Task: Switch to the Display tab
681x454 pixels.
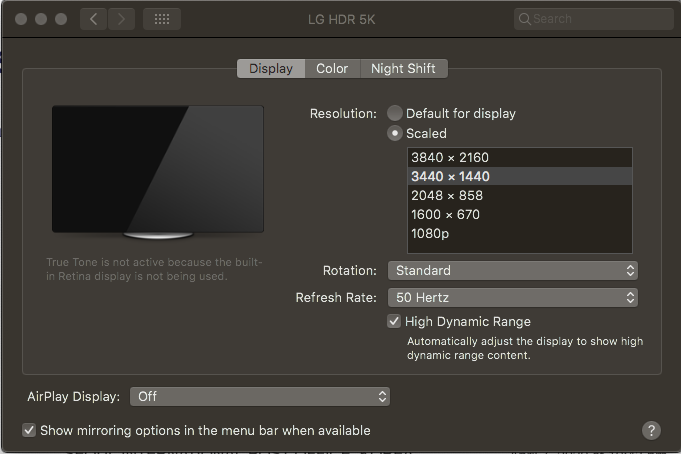Action: pyautogui.click(x=271, y=69)
